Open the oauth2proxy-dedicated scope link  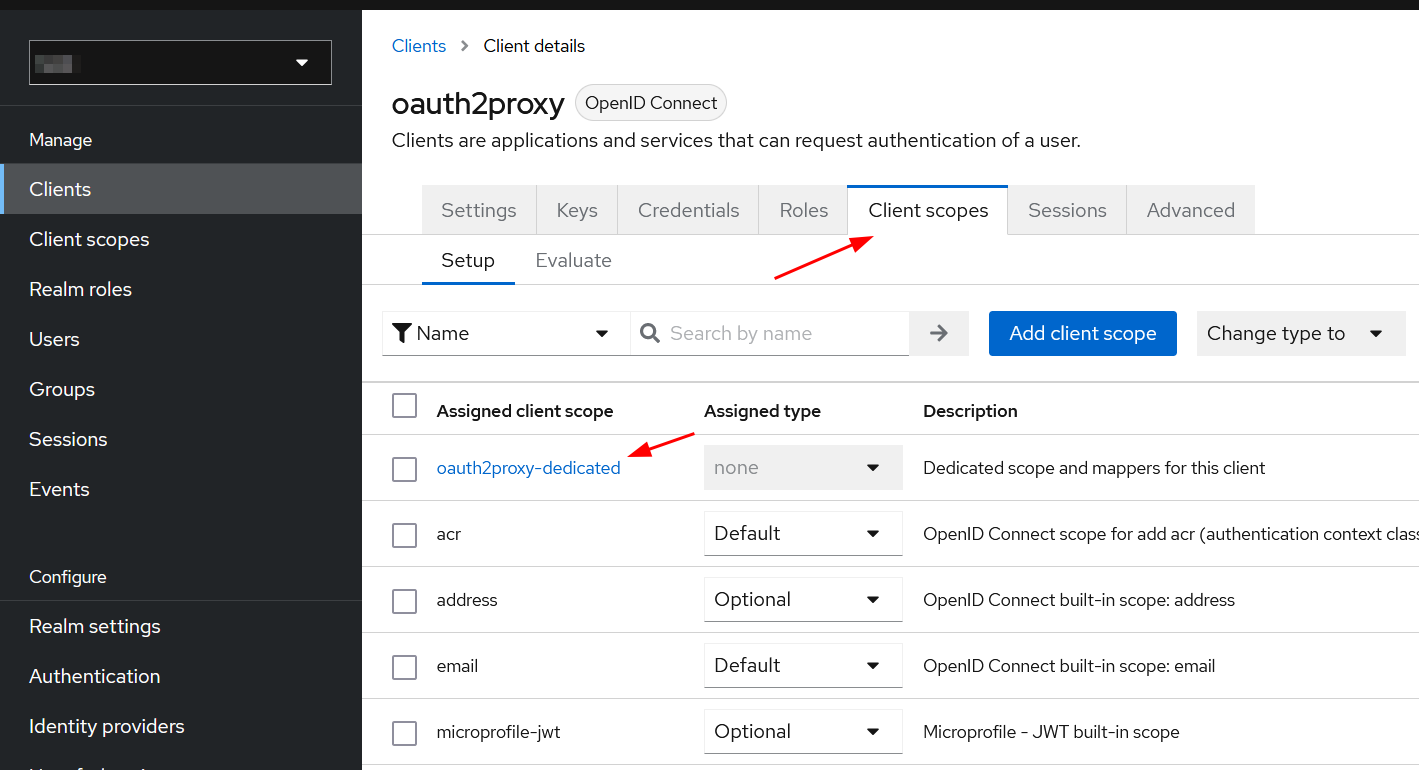click(528, 468)
